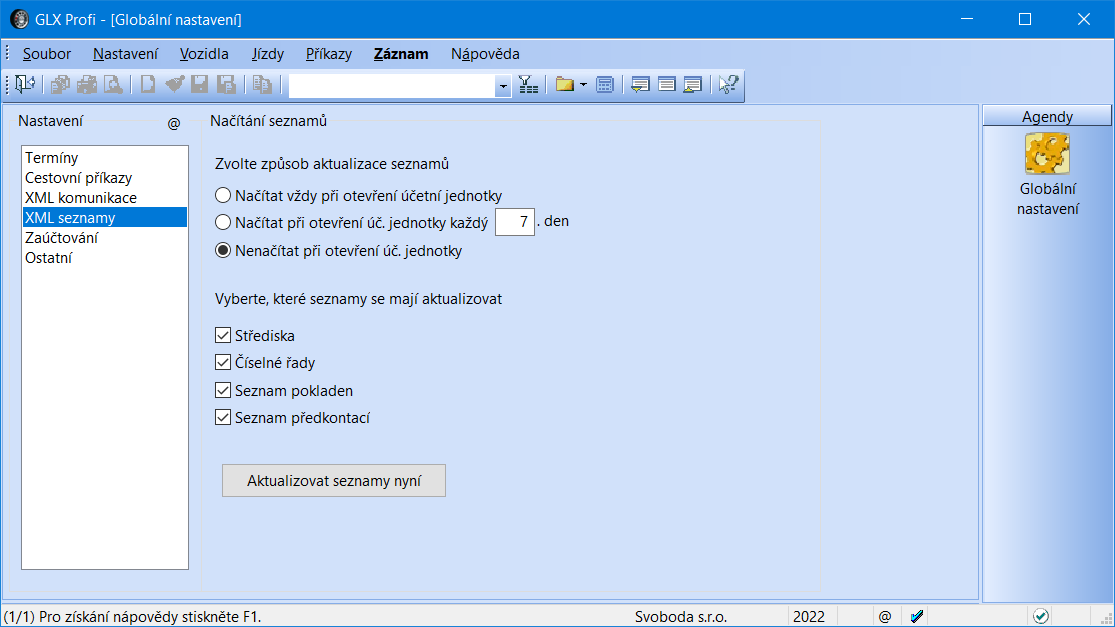Select XML komunikace in the settings list
The width and height of the screenshot is (1115, 627).
(105, 198)
